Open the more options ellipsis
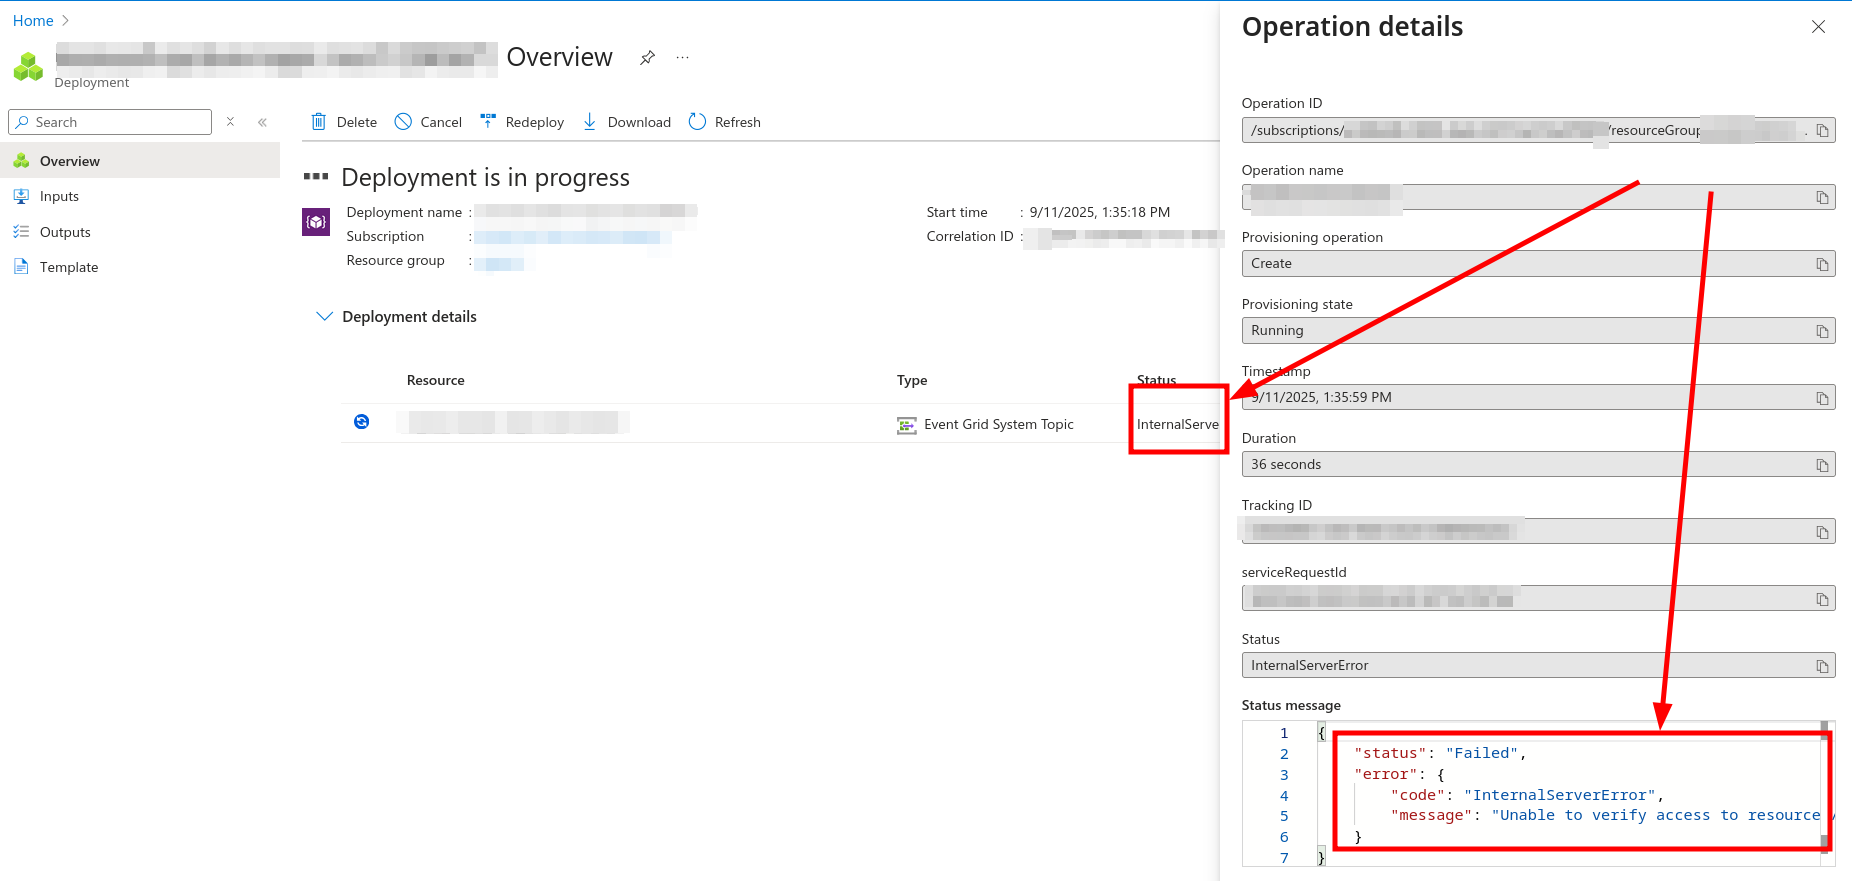Screen dimensions: 1852x881 pyautogui.click(x=683, y=58)
